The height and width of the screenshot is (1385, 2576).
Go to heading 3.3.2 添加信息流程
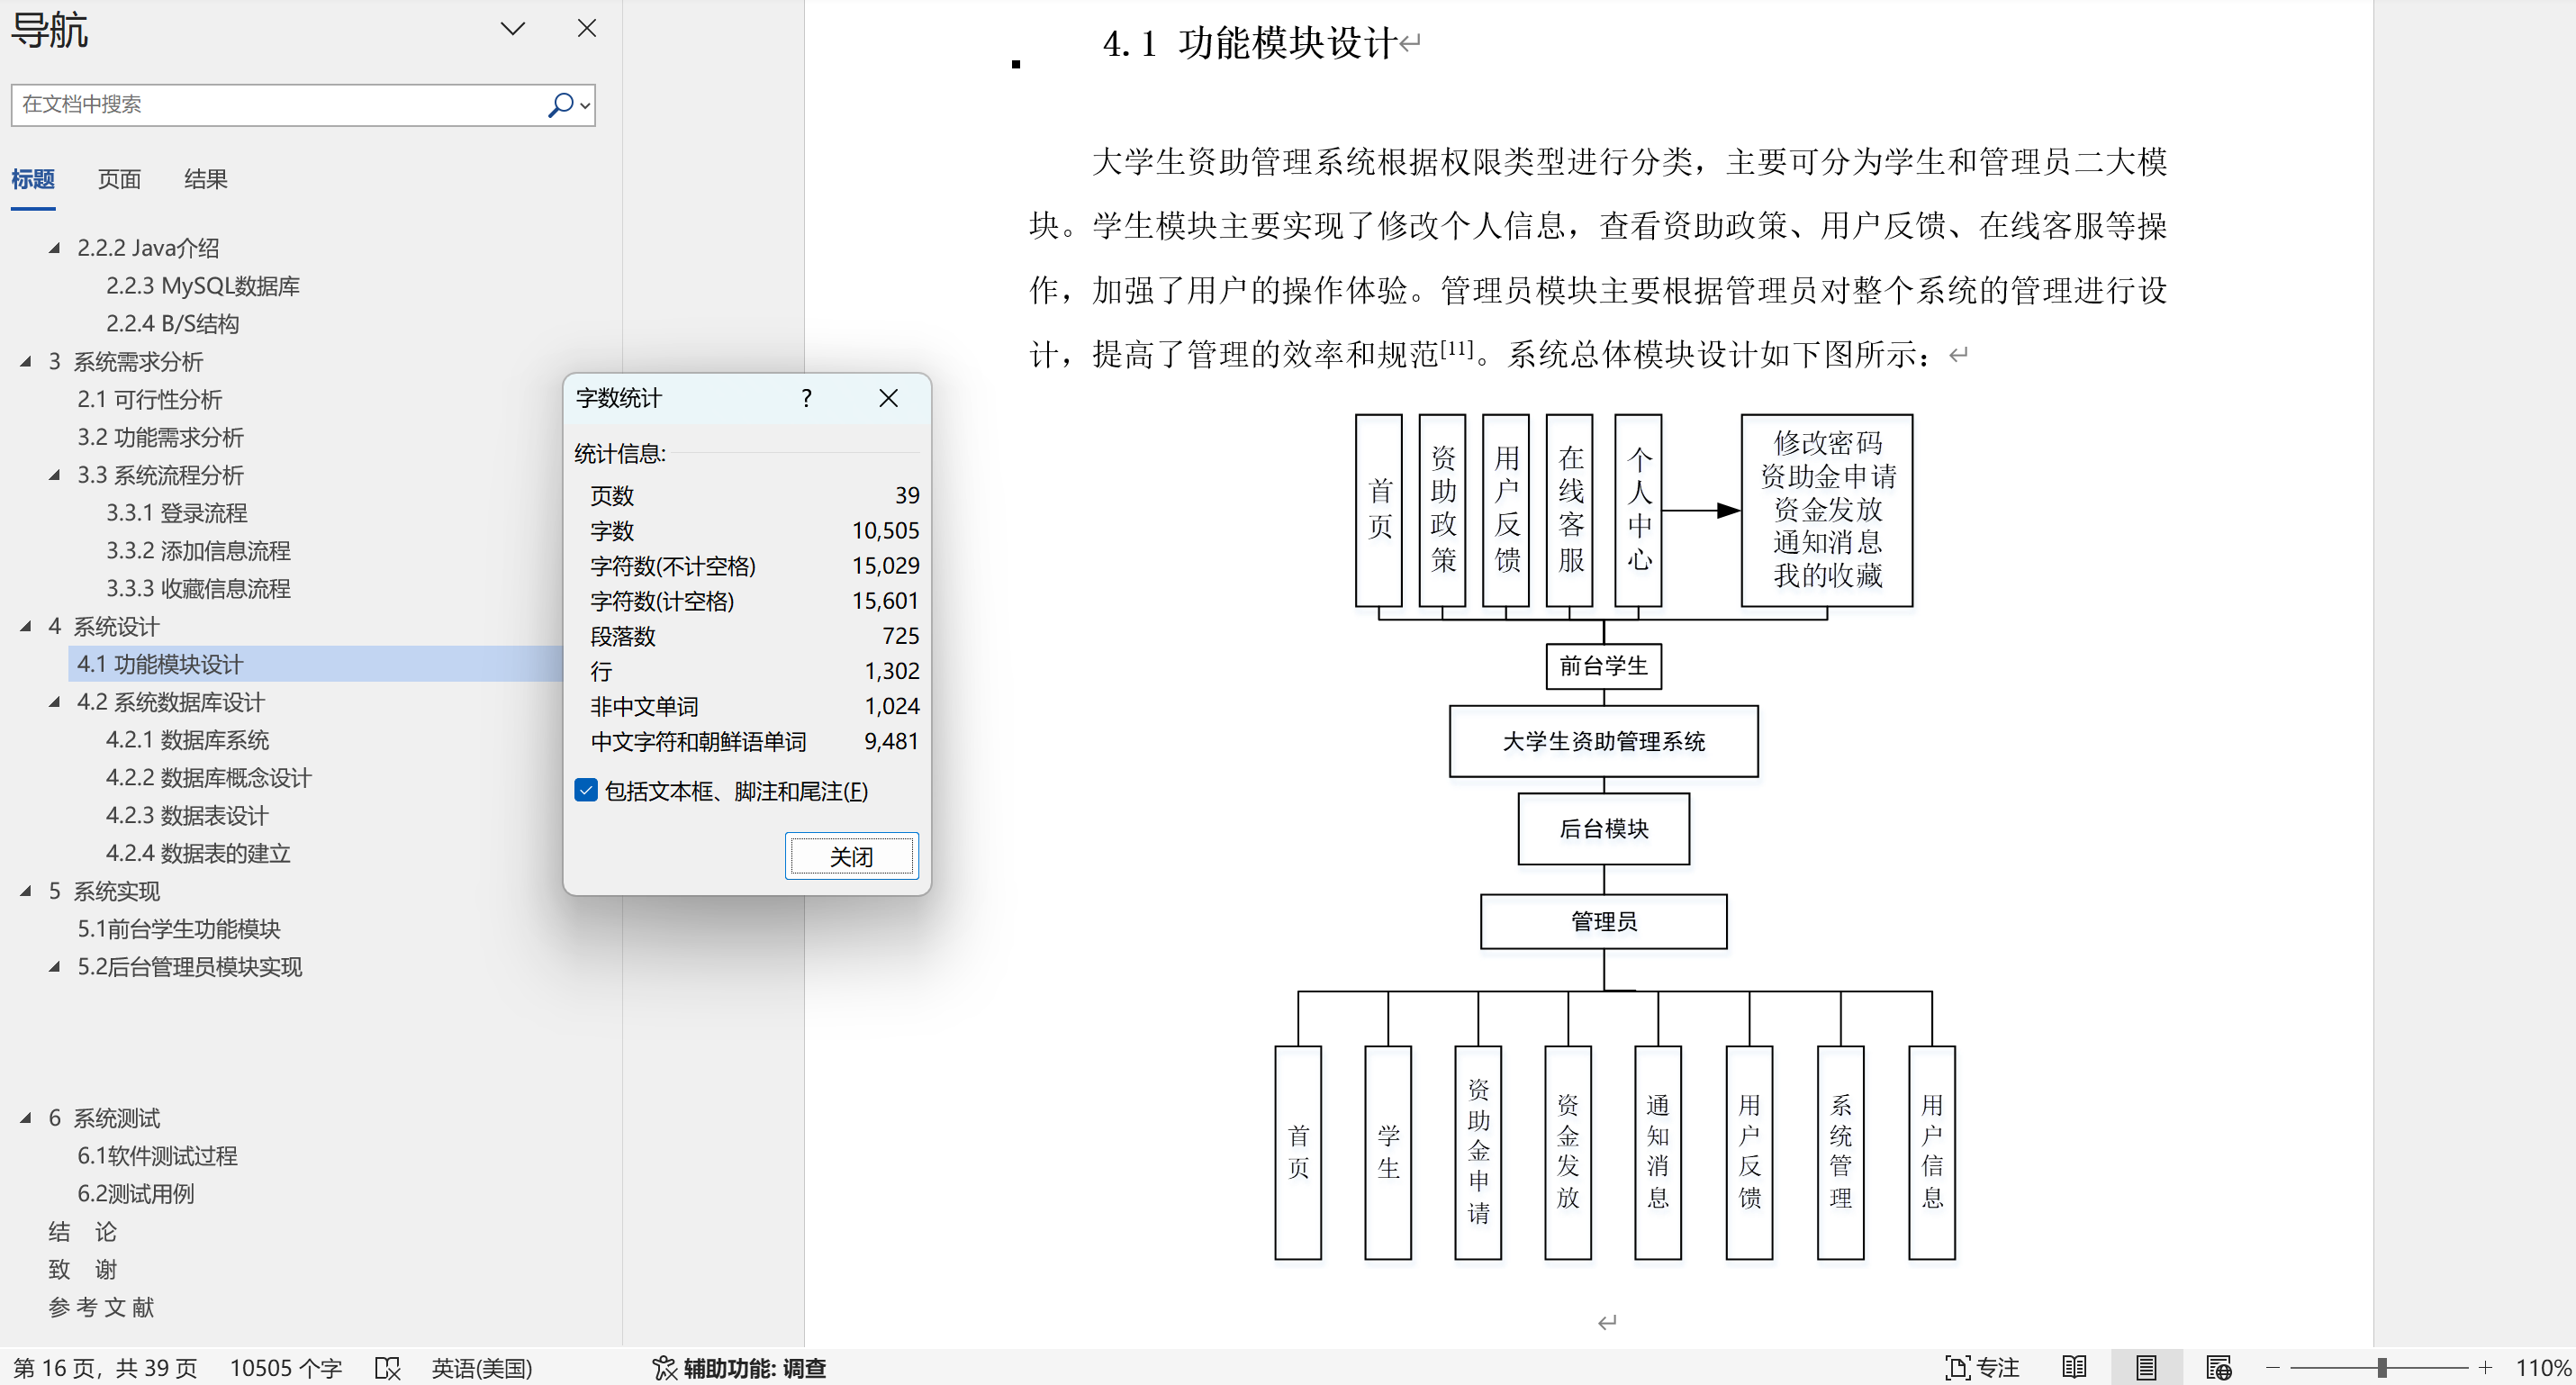pyautogui.click(x=198, y=551)
